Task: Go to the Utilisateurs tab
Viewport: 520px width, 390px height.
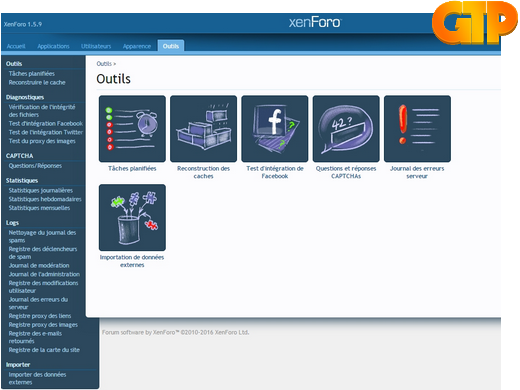Action: click(x=96, y=46)
